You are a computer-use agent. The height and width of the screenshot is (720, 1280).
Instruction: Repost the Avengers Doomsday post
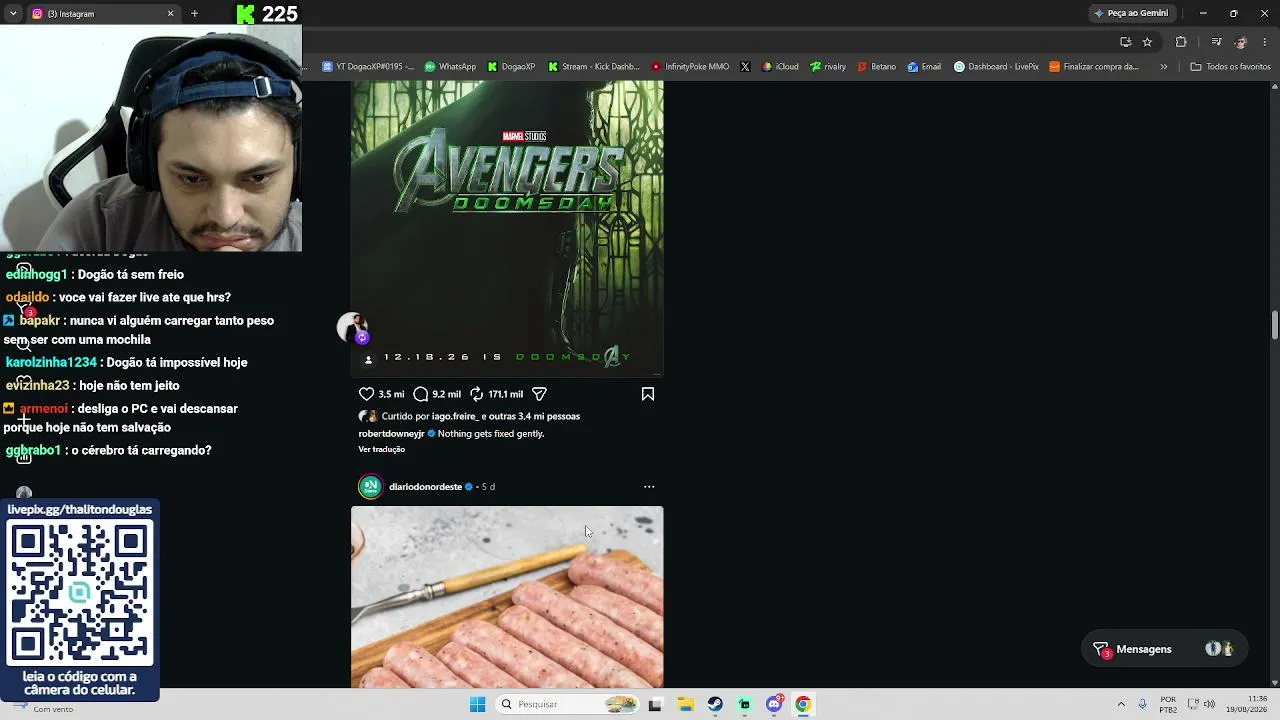coord(477,394)
